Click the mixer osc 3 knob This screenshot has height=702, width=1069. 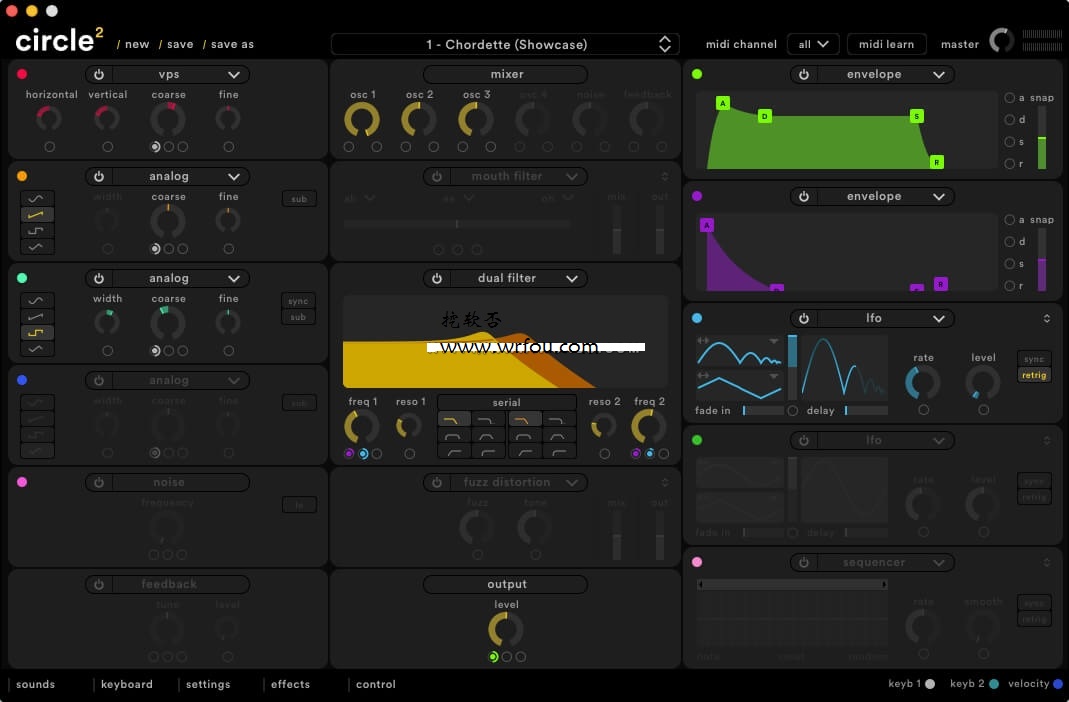click(x=476, y=120)
